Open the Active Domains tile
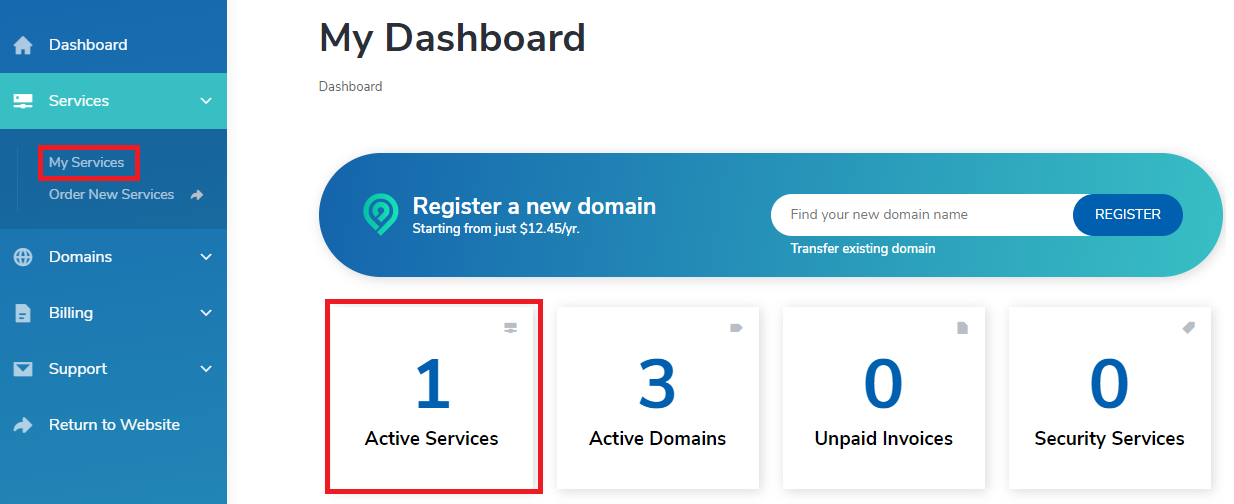 (x=657, y=395)
